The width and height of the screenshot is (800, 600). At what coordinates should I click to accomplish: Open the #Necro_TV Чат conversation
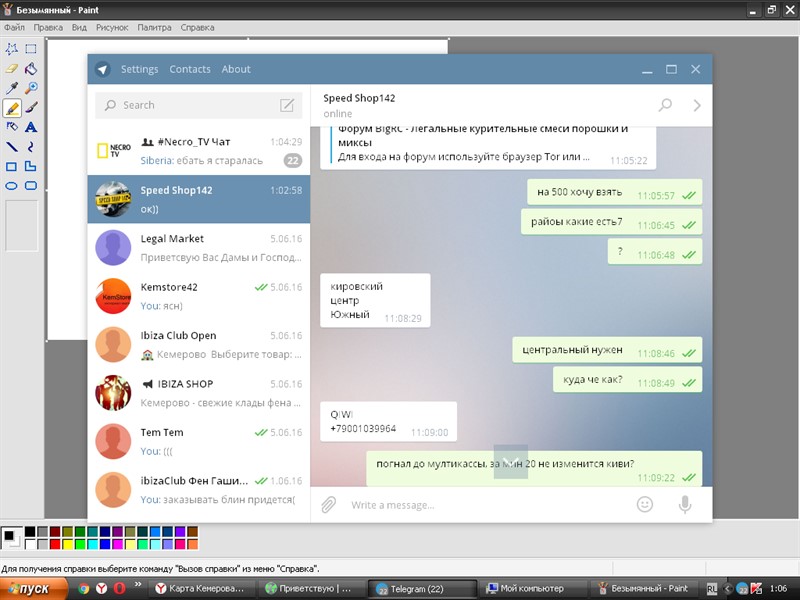point(199,151)
